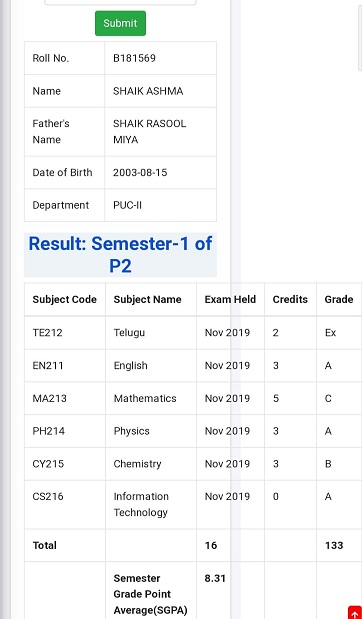Image resolution: width=362 pixels, height=619 pixels.
Task: Click the Grade column header
Action: pyautogui.click(x=339, y=300)
